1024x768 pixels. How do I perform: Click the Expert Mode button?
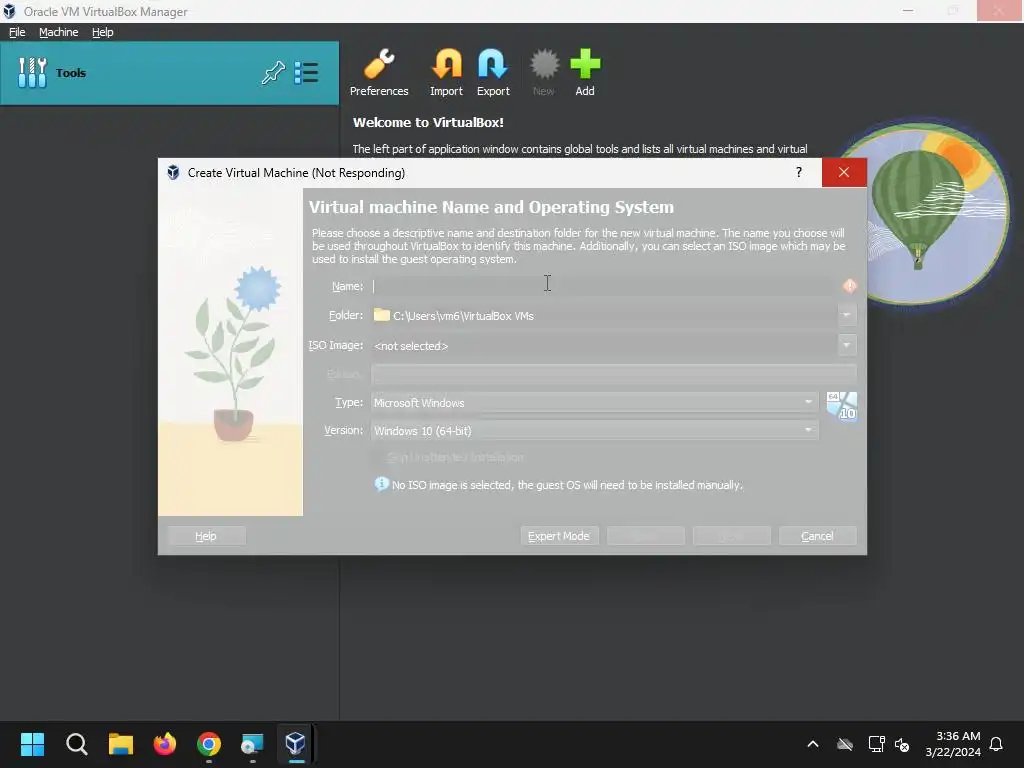click(x=559, y=536)
